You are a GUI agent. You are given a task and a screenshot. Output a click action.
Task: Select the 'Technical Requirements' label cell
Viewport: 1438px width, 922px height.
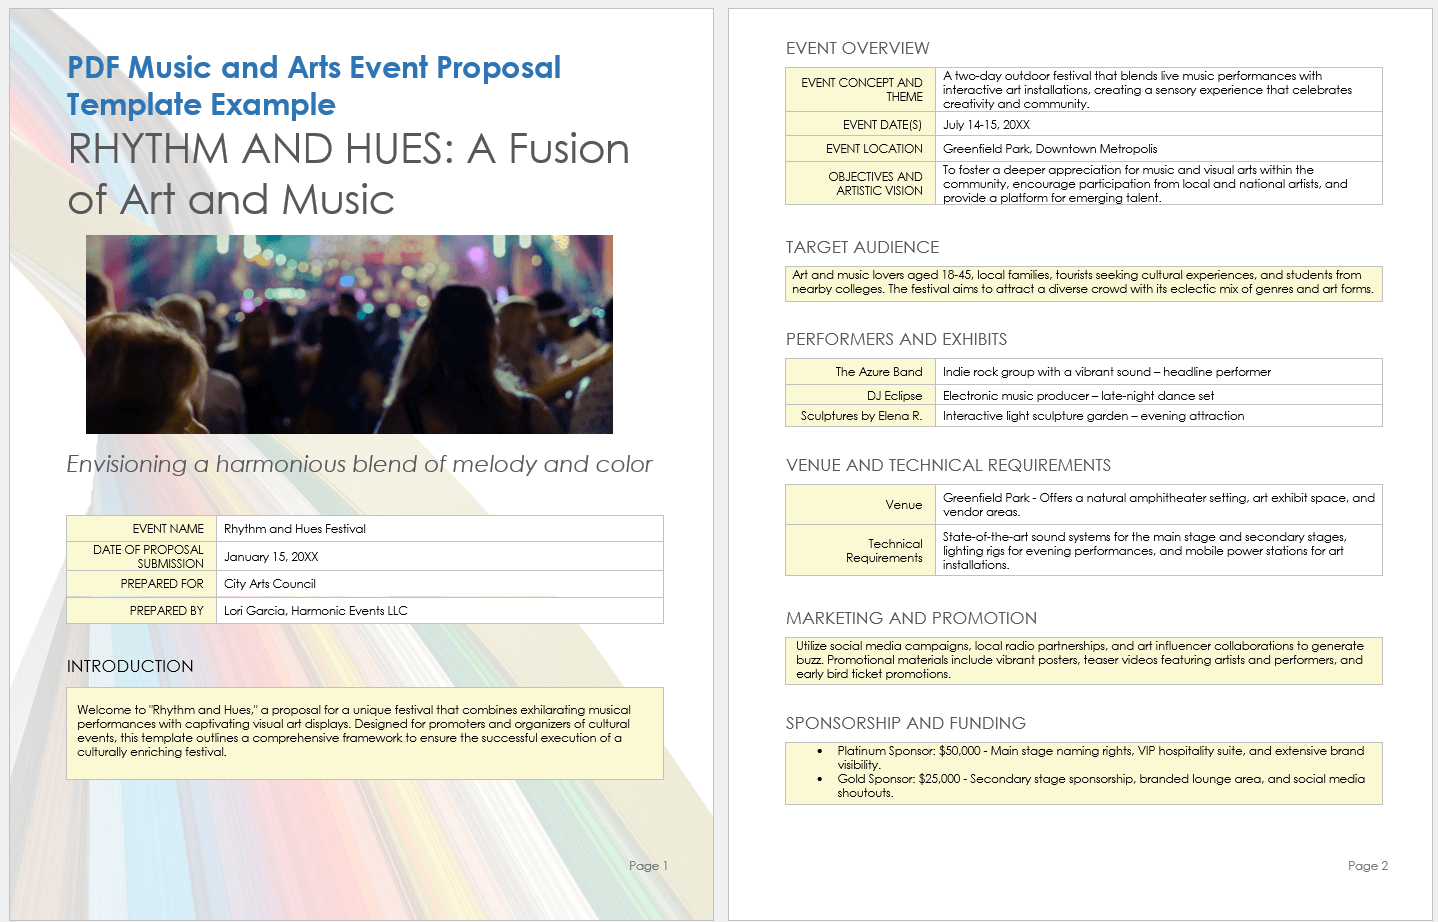pyautogui.click(x=861, y=551)
